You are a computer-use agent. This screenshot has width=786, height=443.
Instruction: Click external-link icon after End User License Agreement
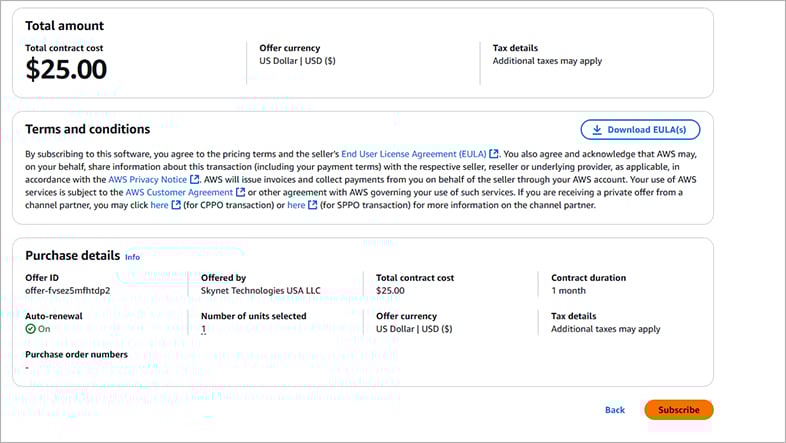[494, 154]
